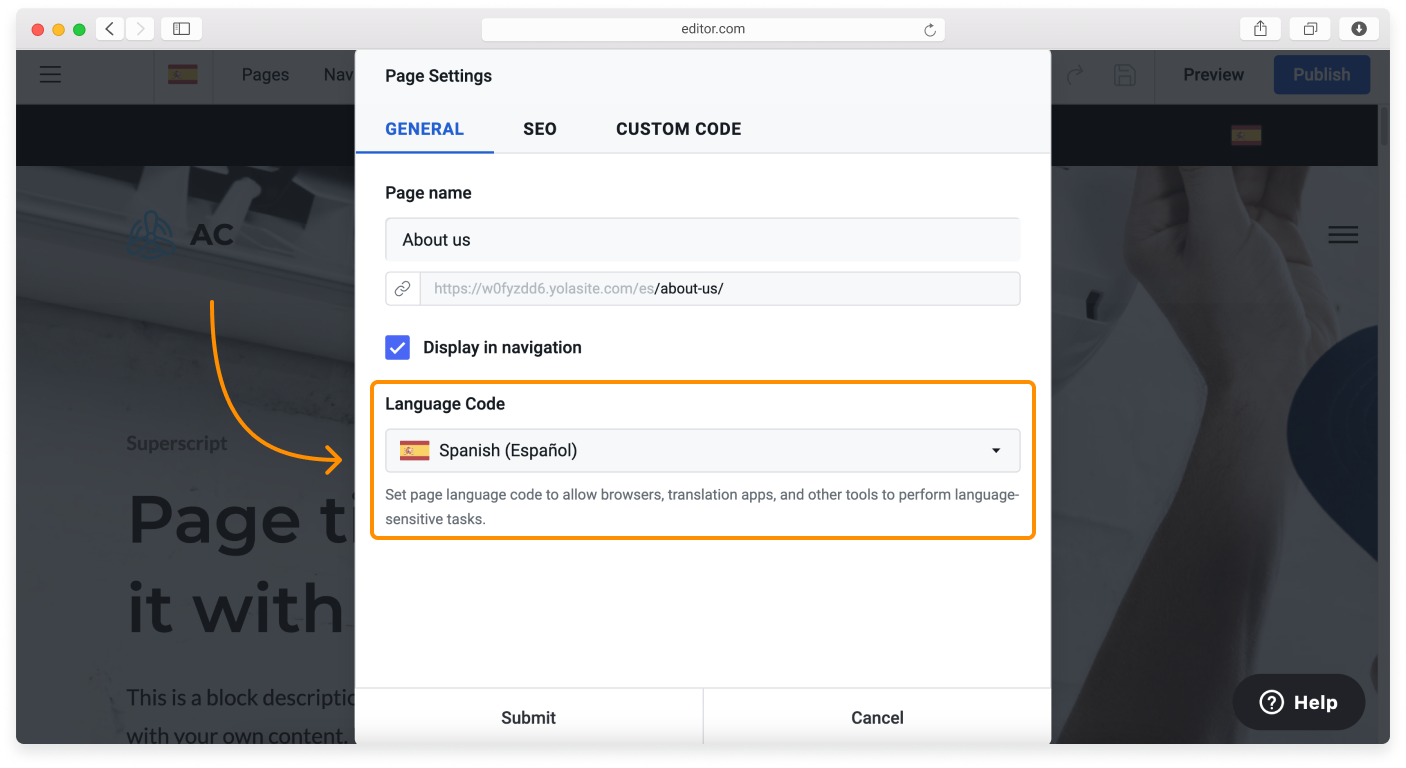Click Publish button
The image size is (1406, 768).
(1322, 75)
